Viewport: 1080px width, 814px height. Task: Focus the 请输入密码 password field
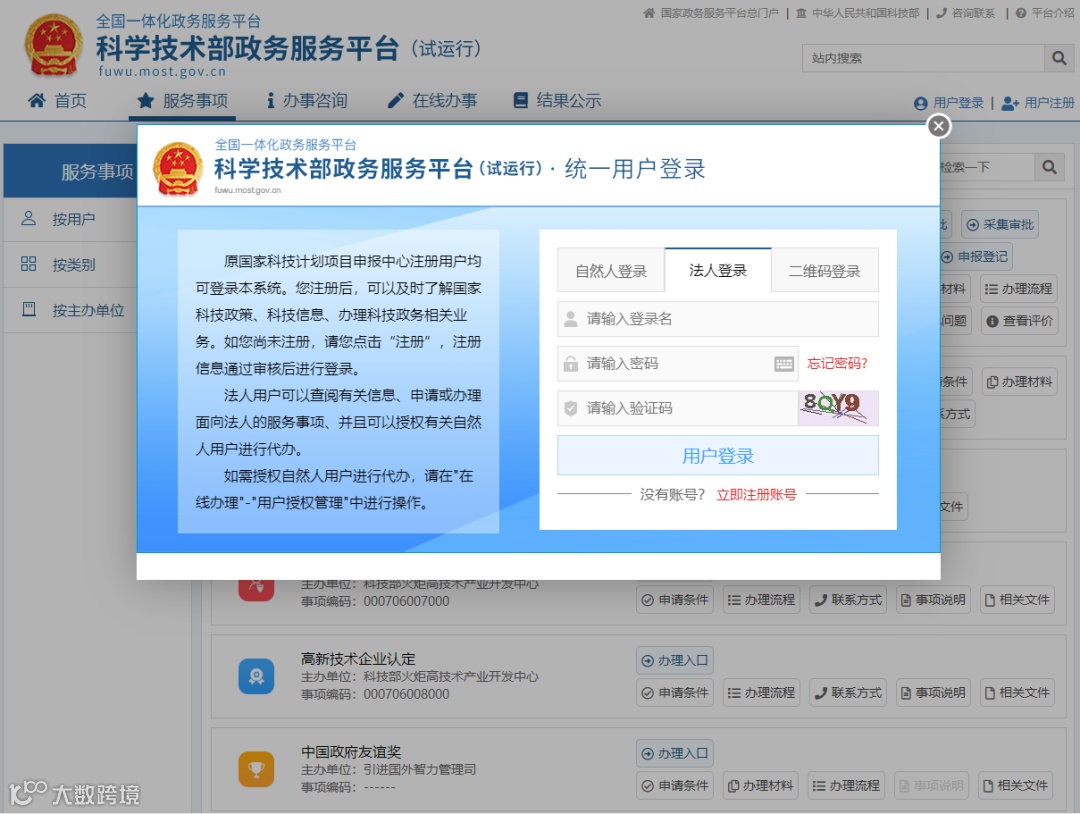pos(678,364)
